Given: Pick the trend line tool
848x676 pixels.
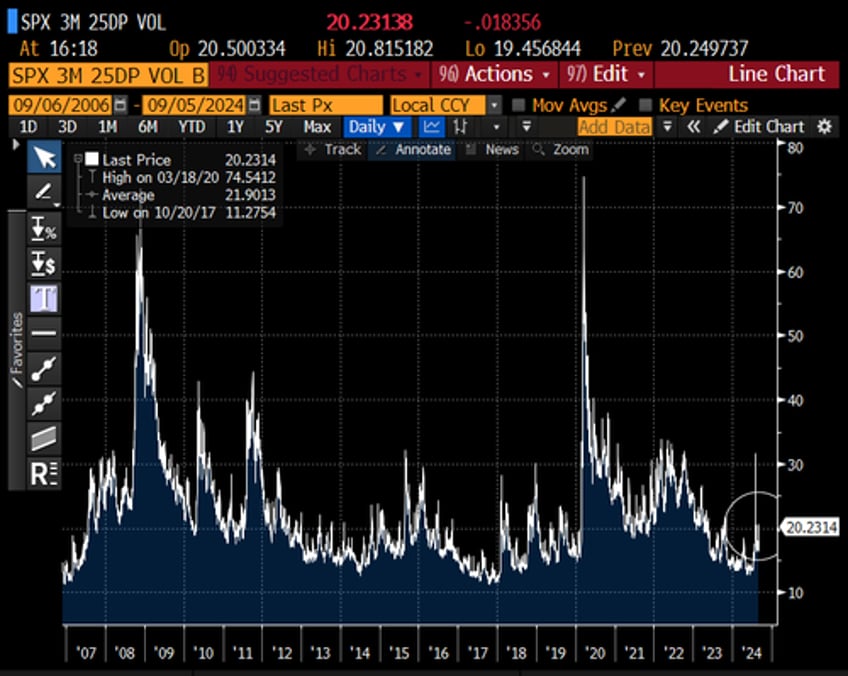Looking at the screenshot, I should [44, 368].
